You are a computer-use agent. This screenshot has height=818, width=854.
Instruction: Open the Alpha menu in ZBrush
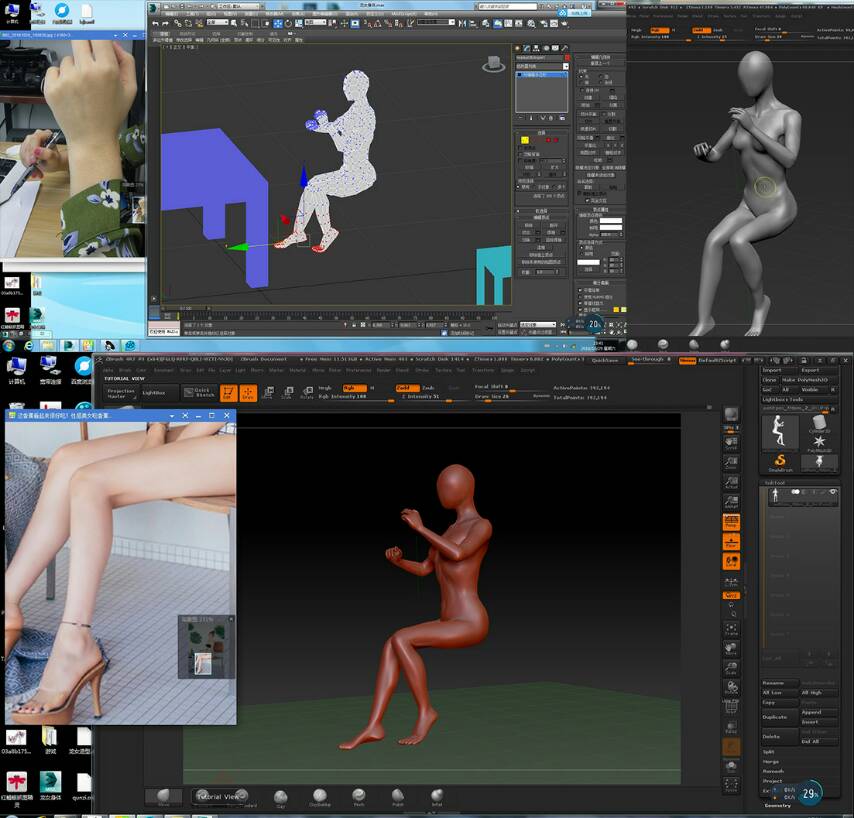[108, 370]
